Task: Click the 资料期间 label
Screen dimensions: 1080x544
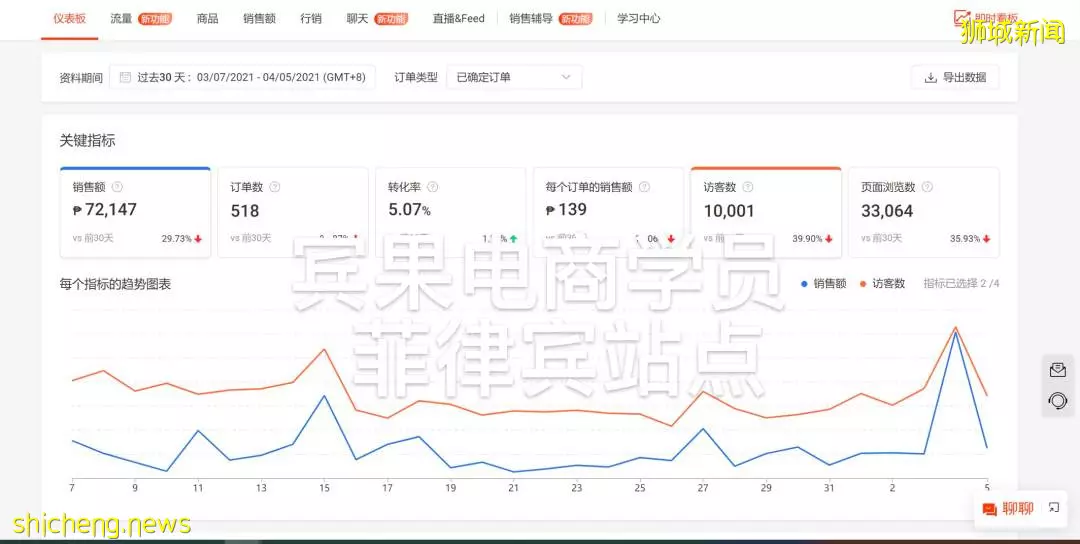Action: point(81,78)
